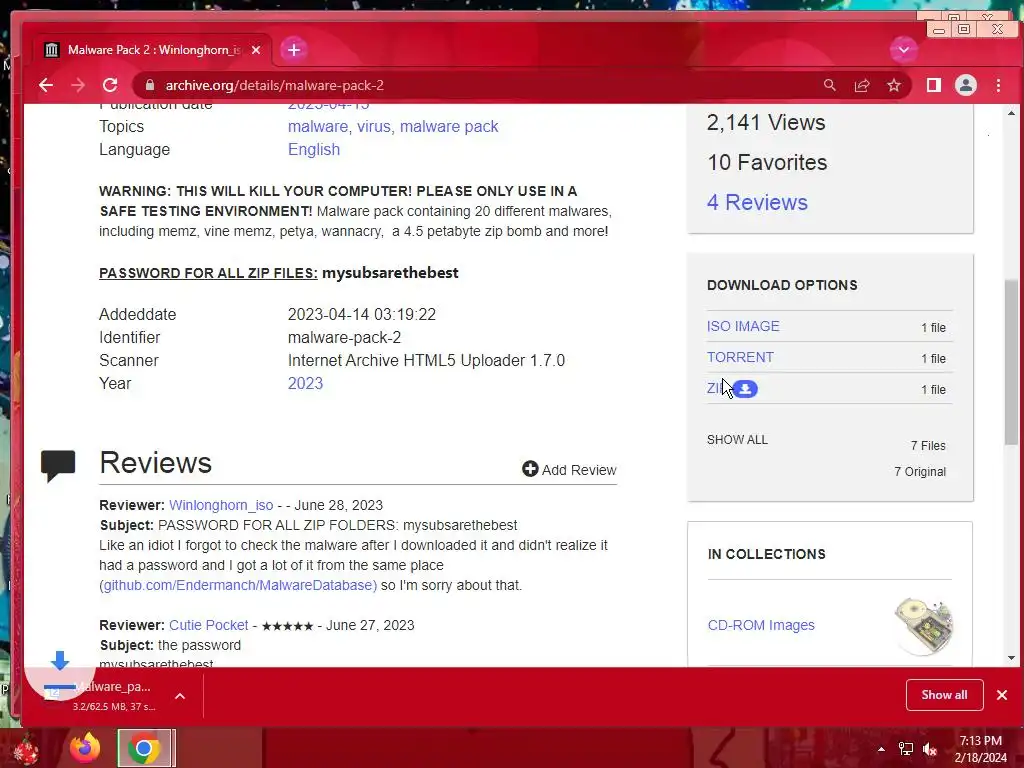Open the tab search dropdown arrow
This screenshot has width=1024, height=768.
click(x=904, y=50)
